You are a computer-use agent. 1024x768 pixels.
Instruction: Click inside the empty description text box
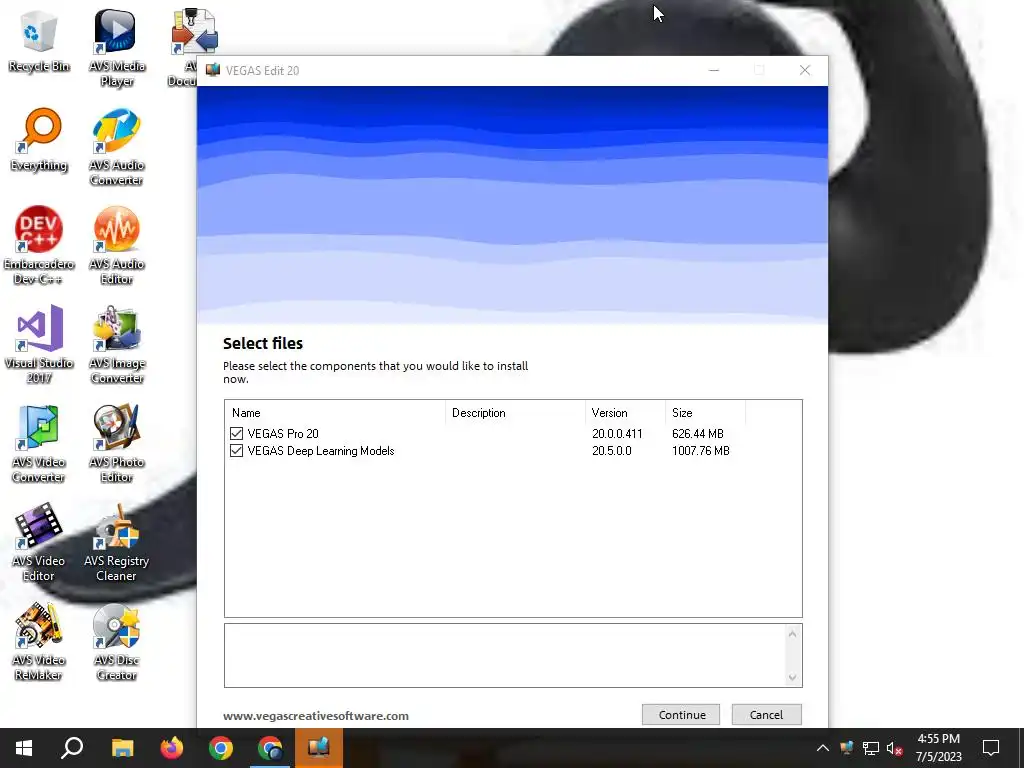click(x=505, y=655)
